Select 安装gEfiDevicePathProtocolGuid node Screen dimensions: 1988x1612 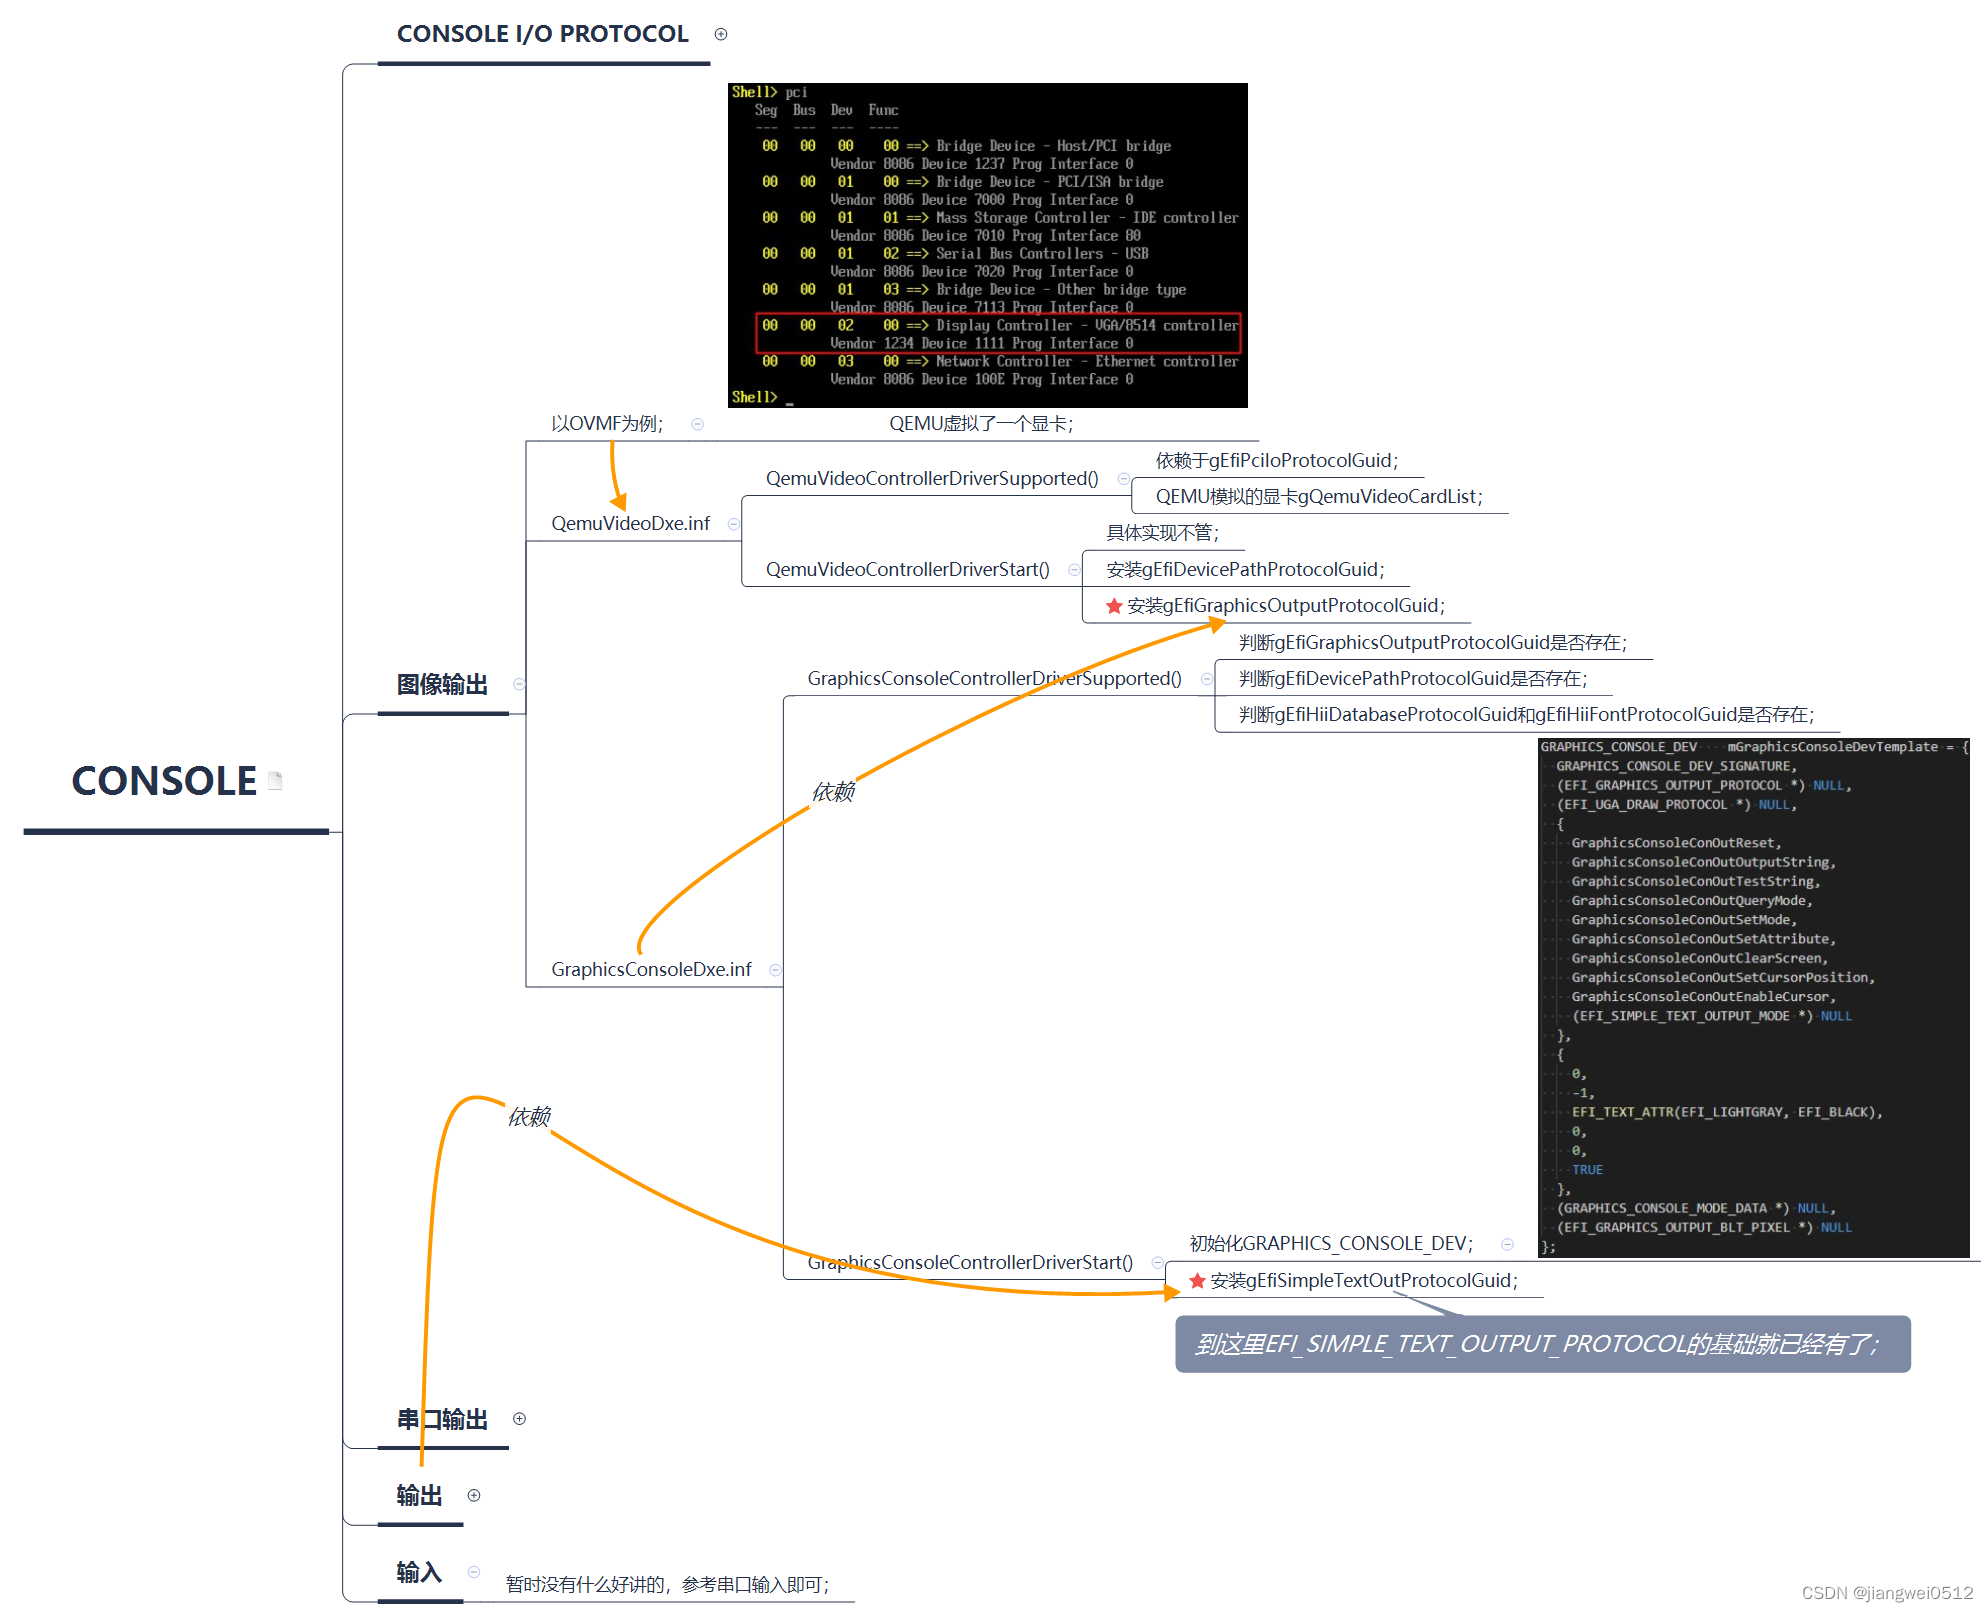(x=1245, y=570)
